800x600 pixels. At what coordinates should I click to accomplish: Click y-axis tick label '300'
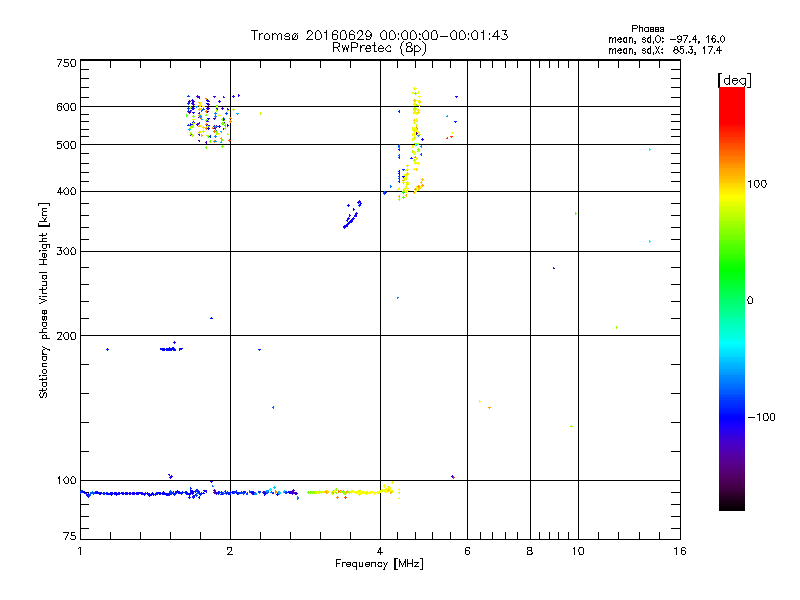[x=66, y=251]
